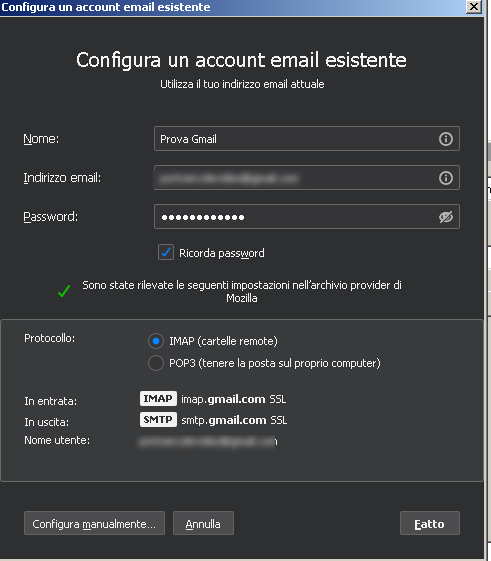Confirm setup with the Fatto button
491x561 pixels.
tap(430, 523)
